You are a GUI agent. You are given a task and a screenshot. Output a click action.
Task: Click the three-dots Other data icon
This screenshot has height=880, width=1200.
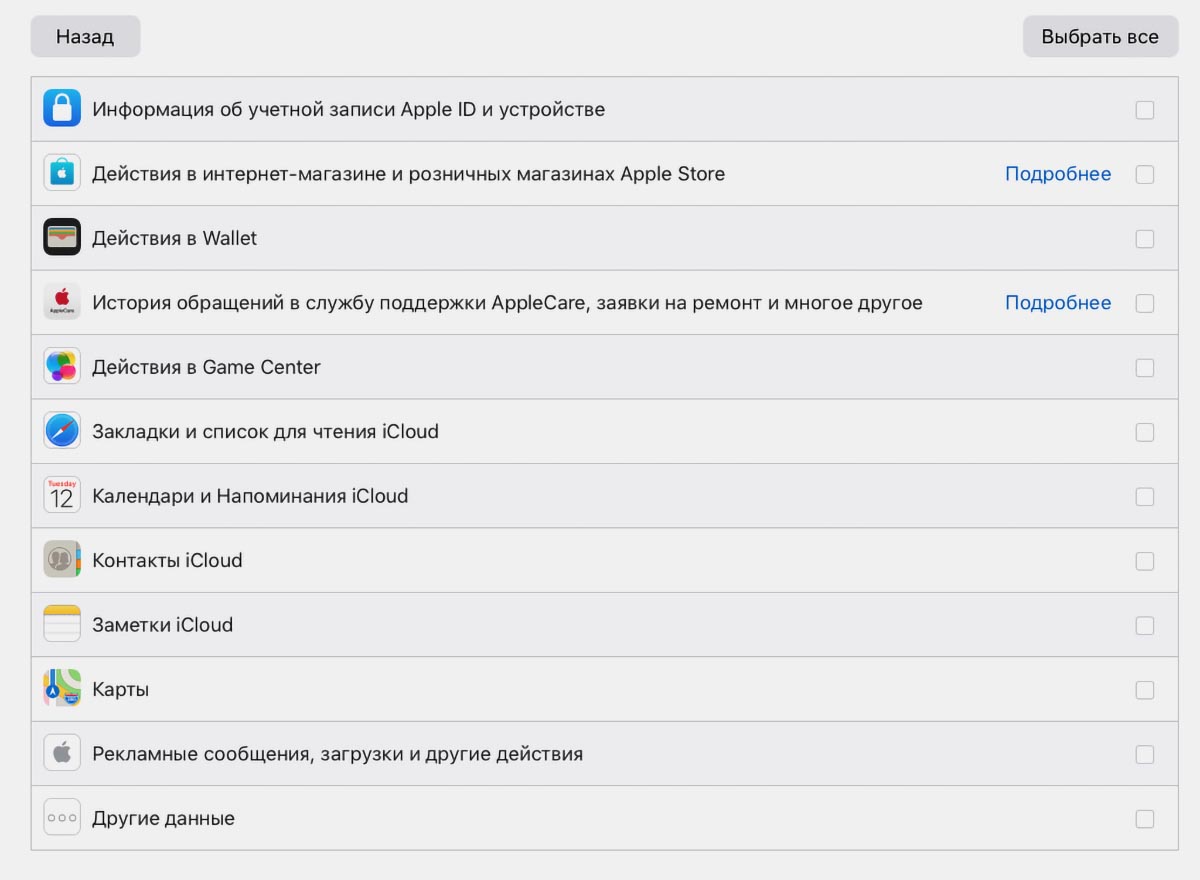pyautogui.click(x=62, y=818)
